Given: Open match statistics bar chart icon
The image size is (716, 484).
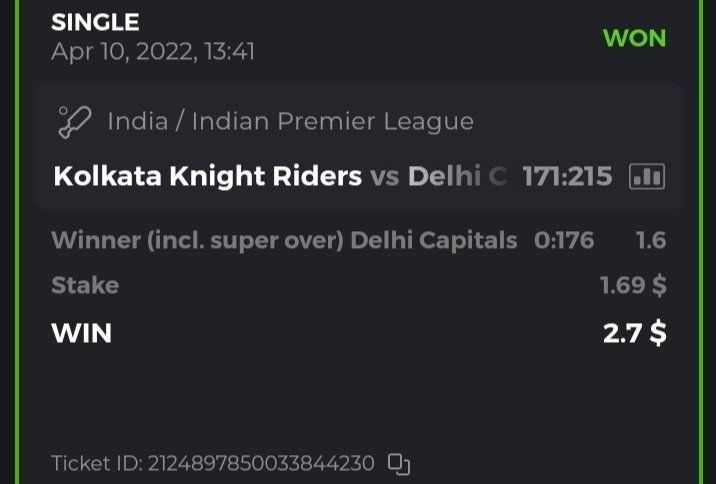Looking at the screenshot, I should tap(646, 177).
